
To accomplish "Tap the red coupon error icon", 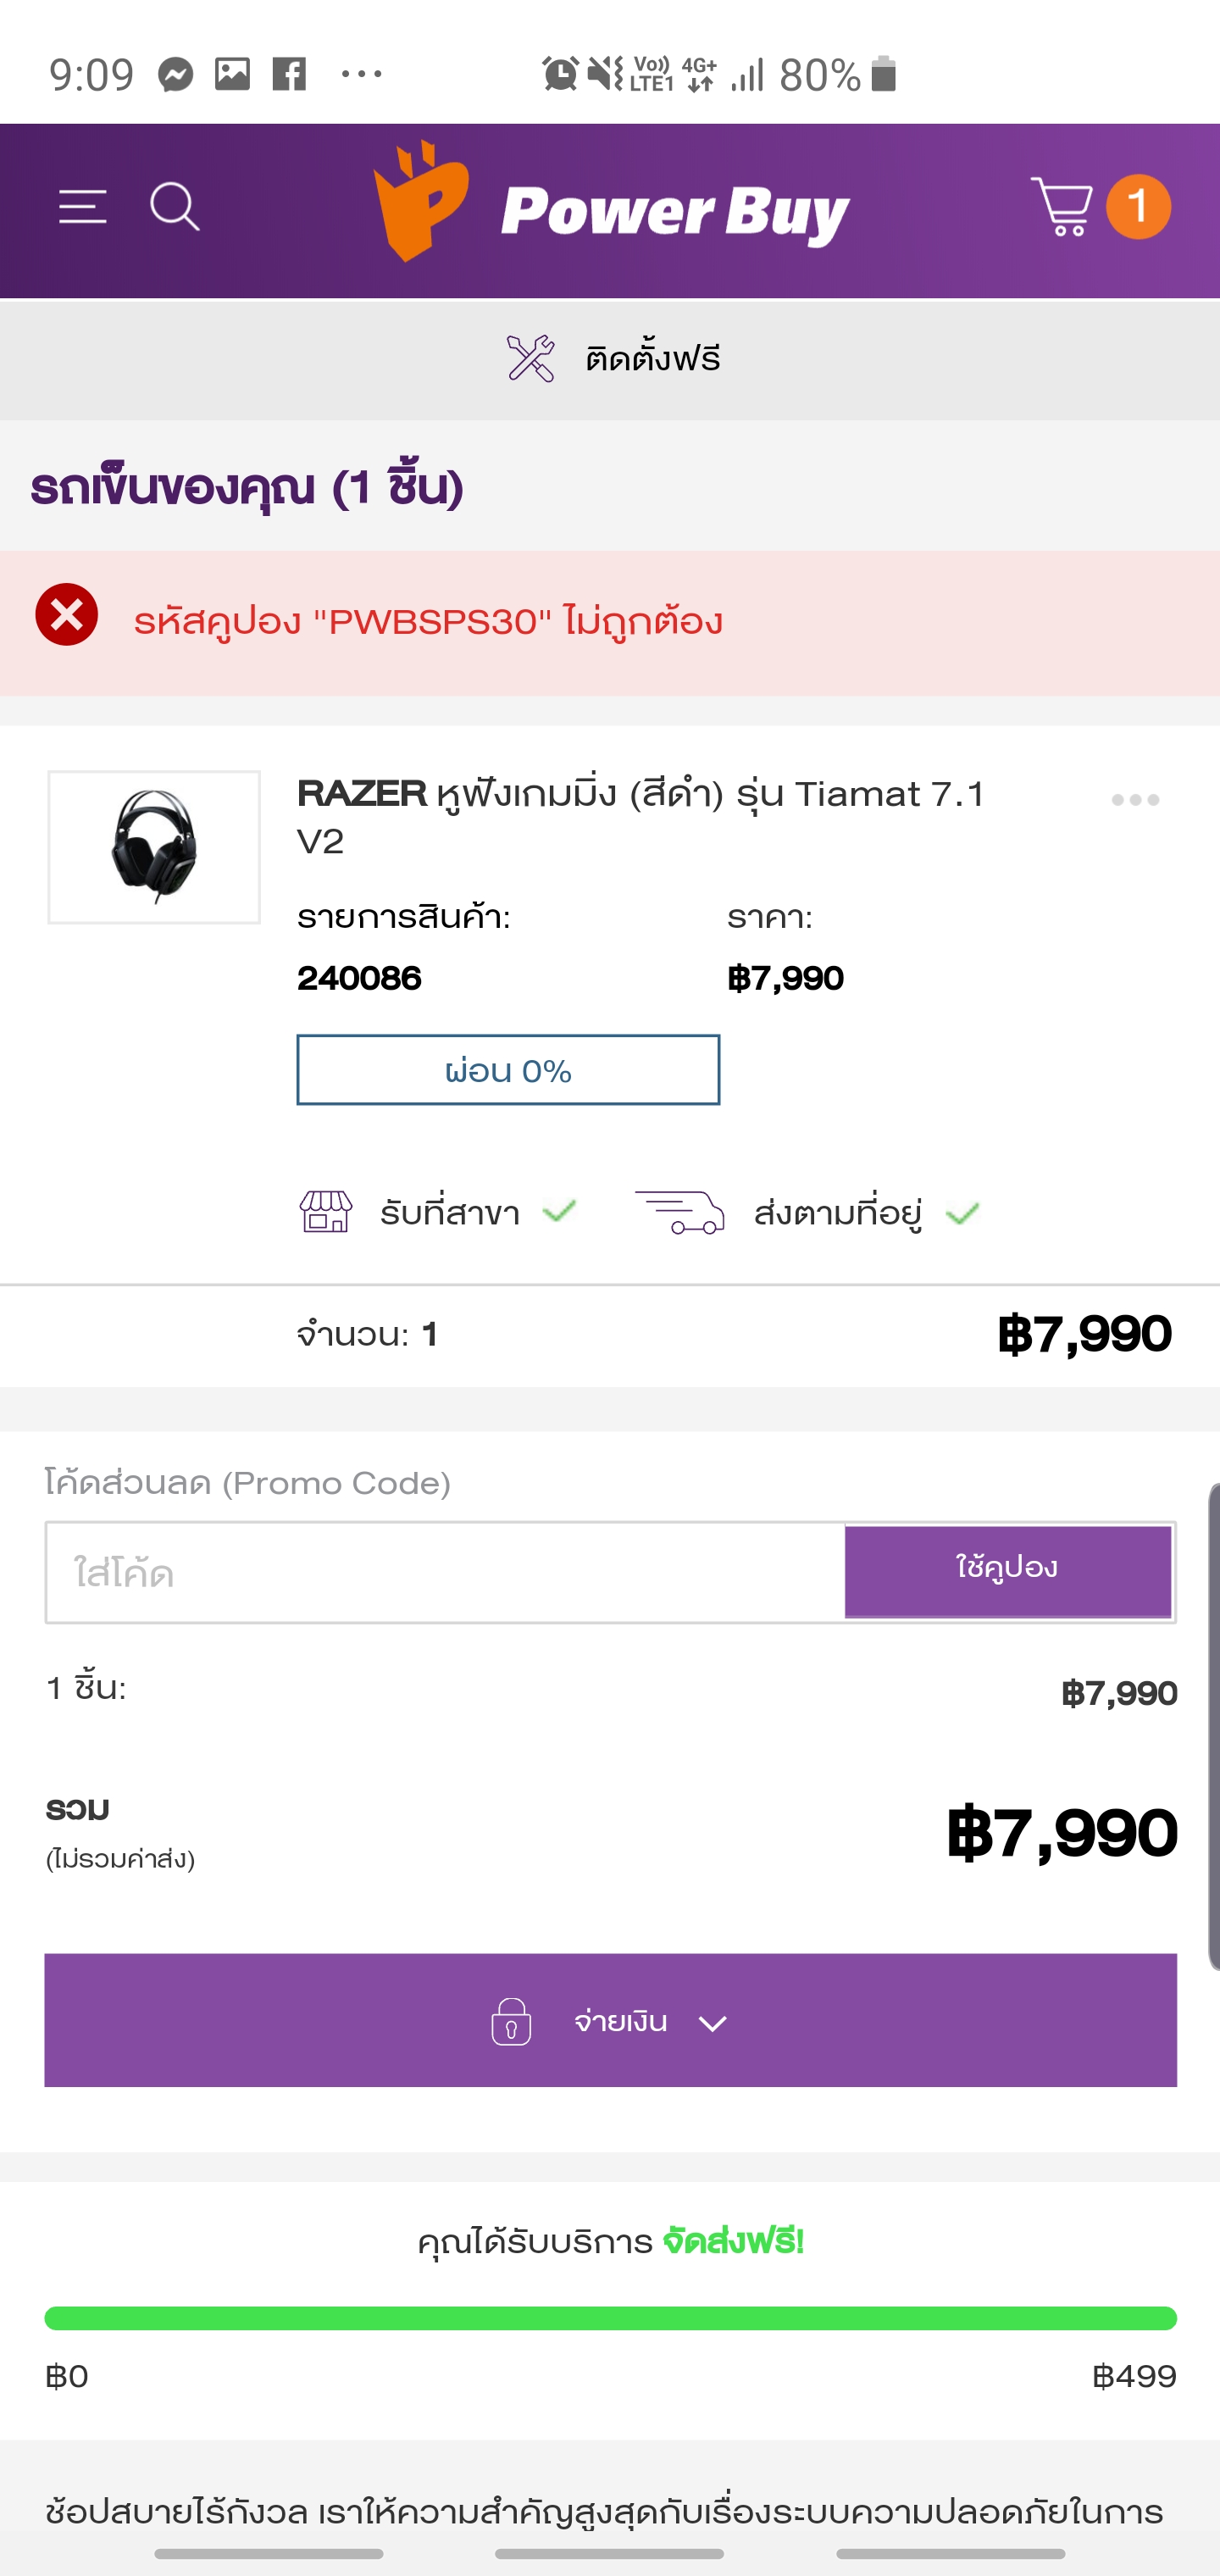I will click(67, 614).
